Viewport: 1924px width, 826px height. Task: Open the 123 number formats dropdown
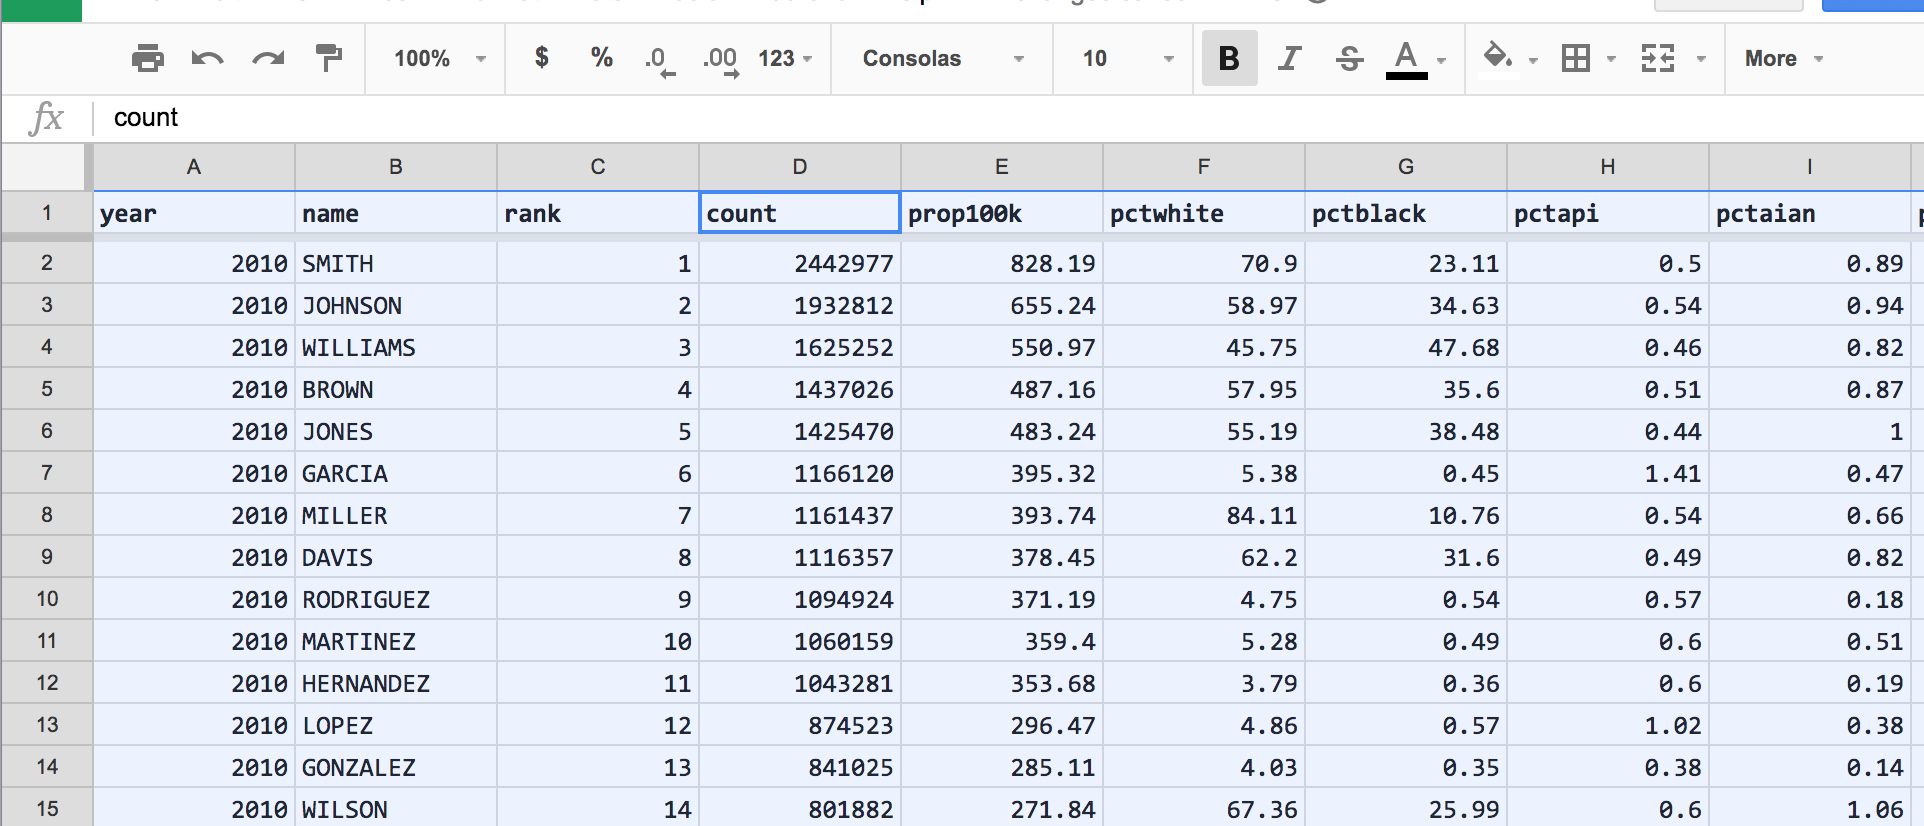[x=785, y=58]
